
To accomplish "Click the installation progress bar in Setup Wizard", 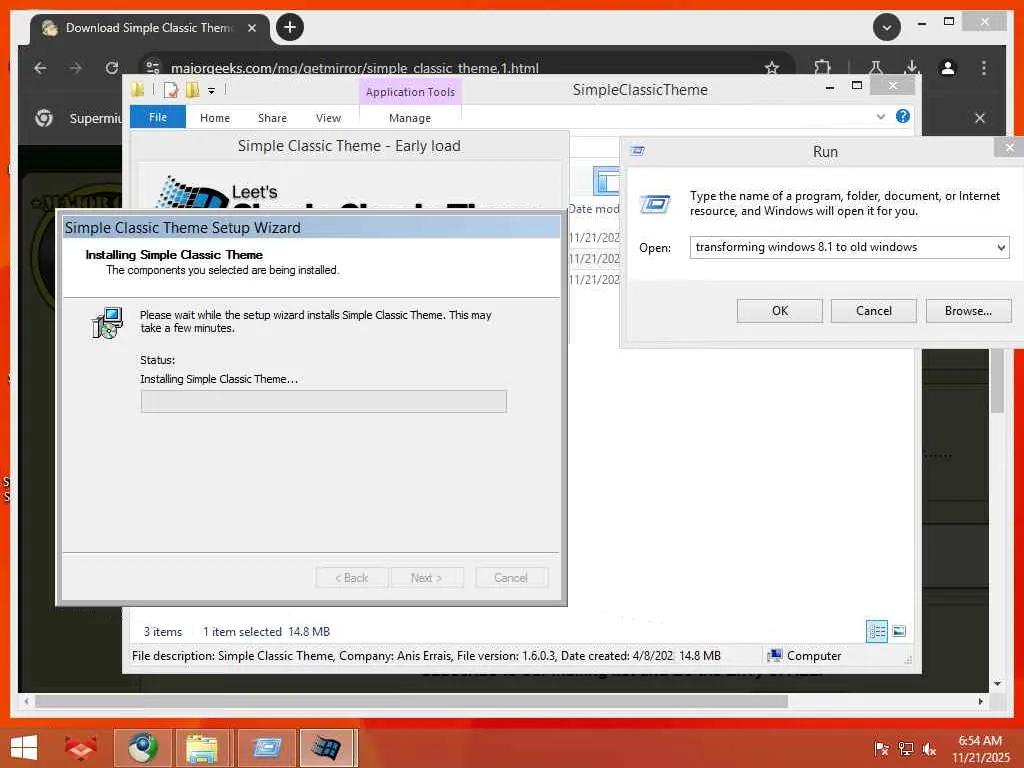I will [323, 401].
